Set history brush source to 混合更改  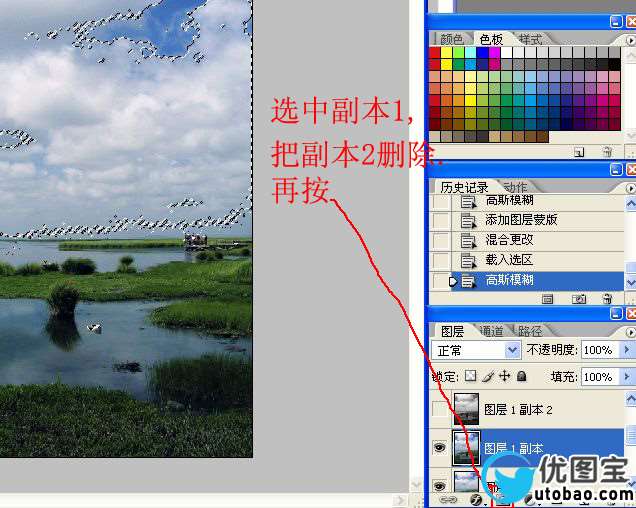tap(440, 240)
